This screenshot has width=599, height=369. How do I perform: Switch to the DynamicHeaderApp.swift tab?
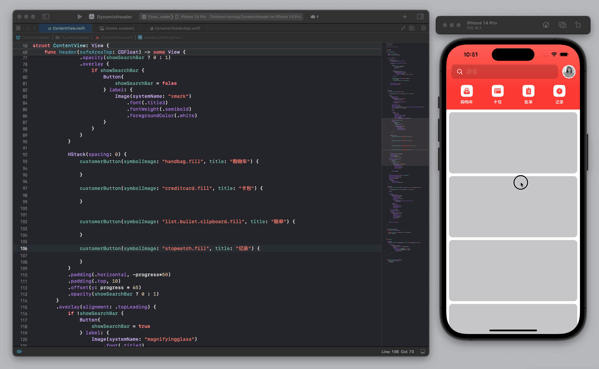(x=175, y=28)
